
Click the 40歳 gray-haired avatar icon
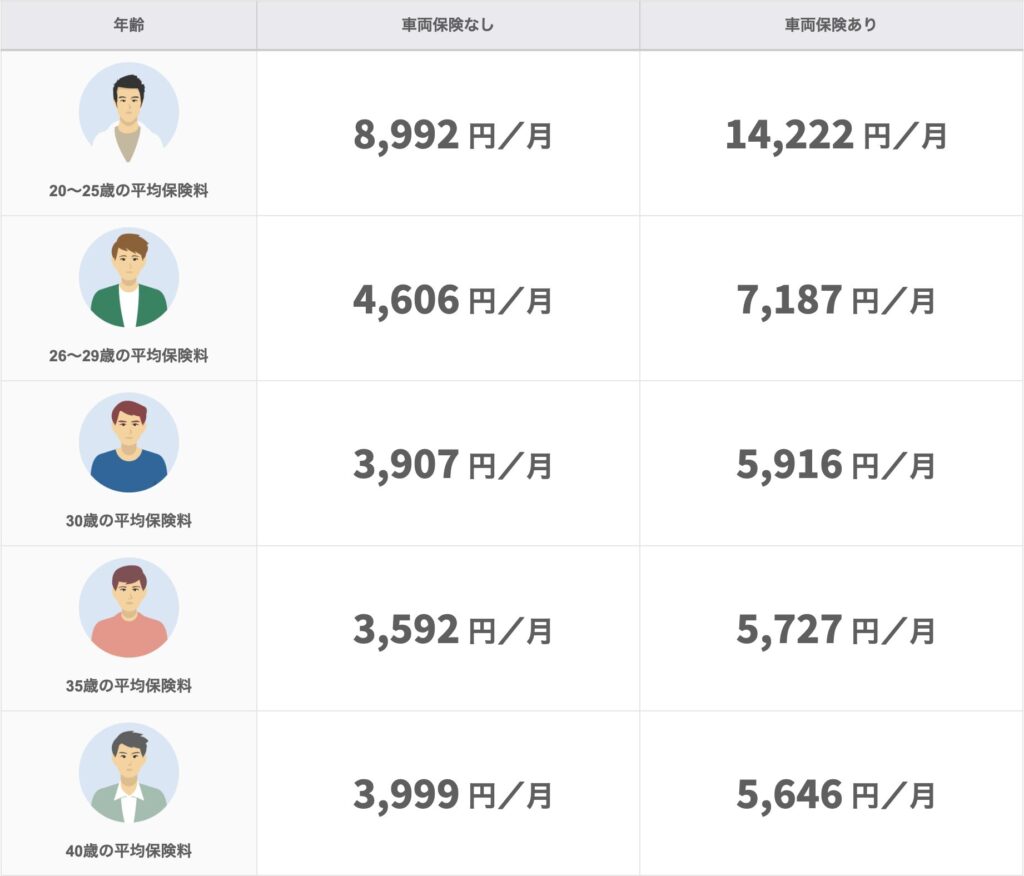(x=129, y=773)
